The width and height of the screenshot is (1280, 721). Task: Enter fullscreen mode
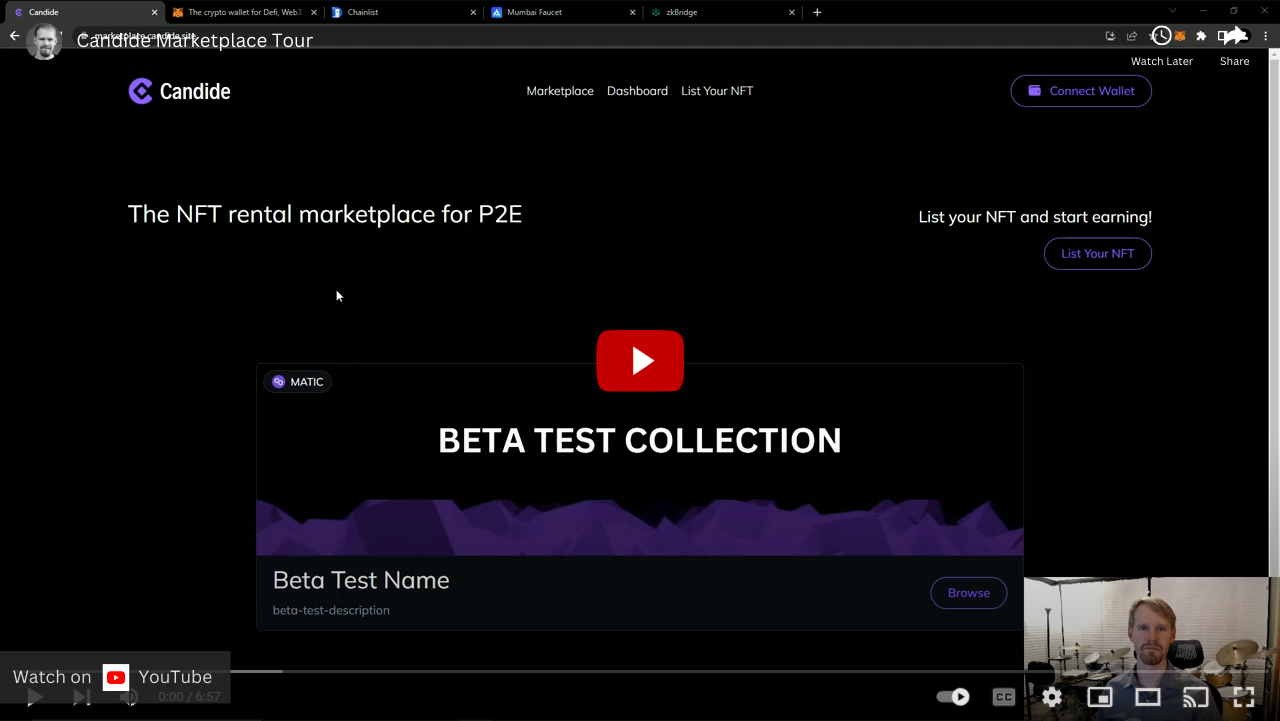pos(1243,697)
